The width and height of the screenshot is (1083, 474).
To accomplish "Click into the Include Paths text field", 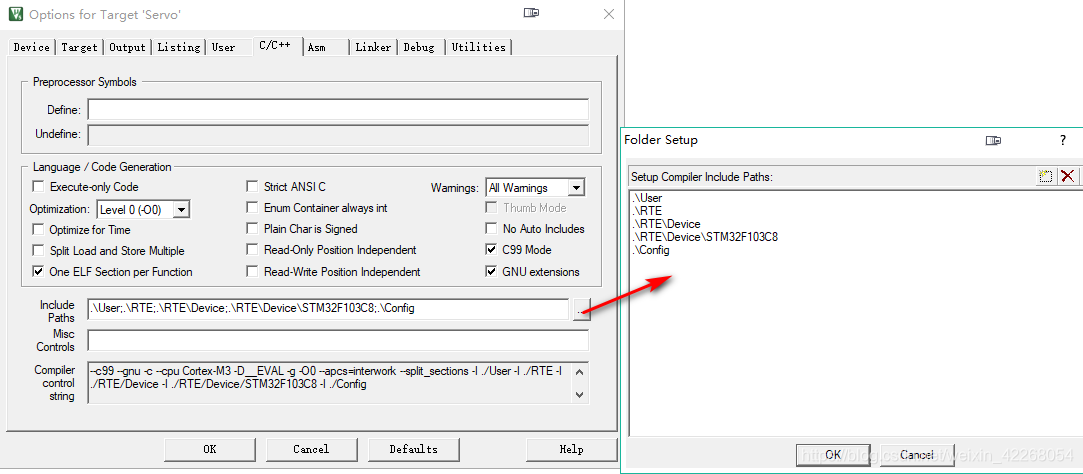I will pos(328,309).
